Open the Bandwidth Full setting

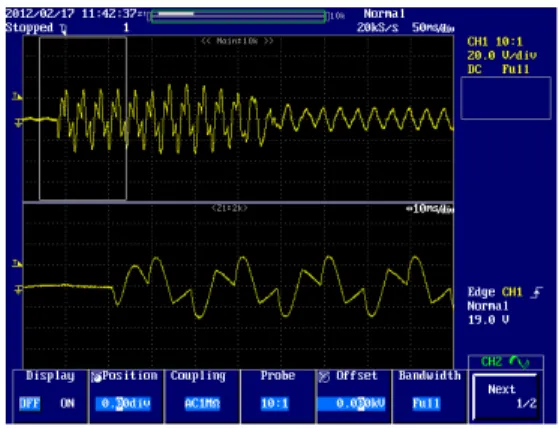coord(426,404)
